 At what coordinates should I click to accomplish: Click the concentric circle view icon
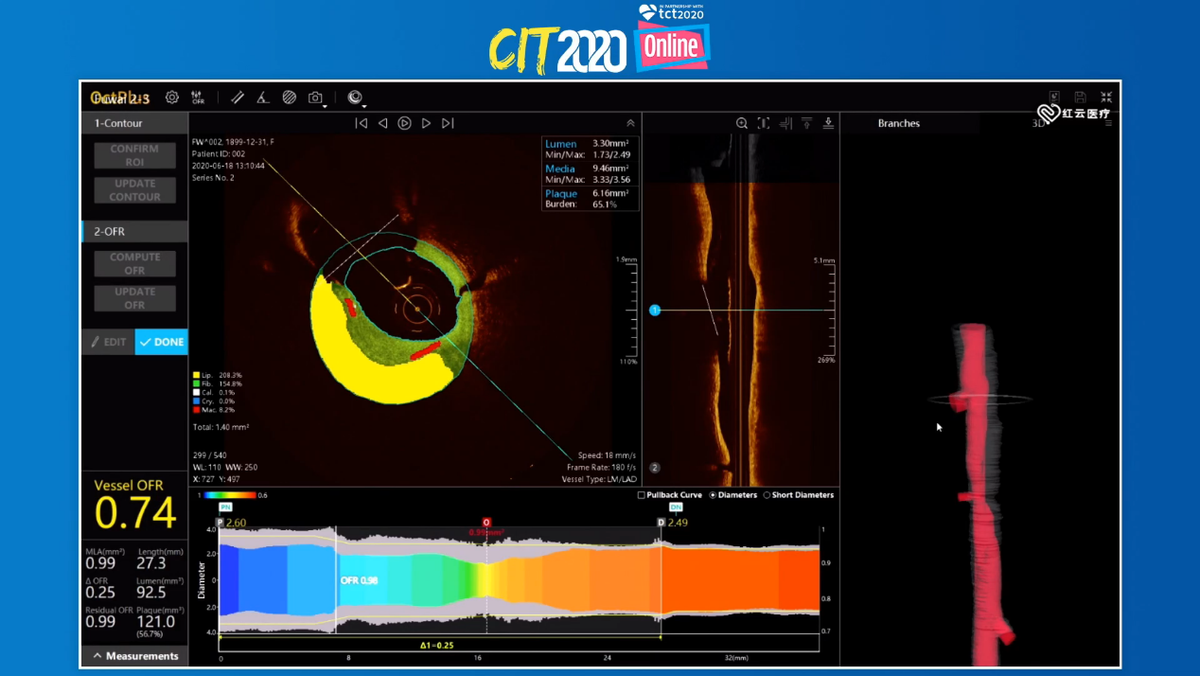(x=354, y=97)
